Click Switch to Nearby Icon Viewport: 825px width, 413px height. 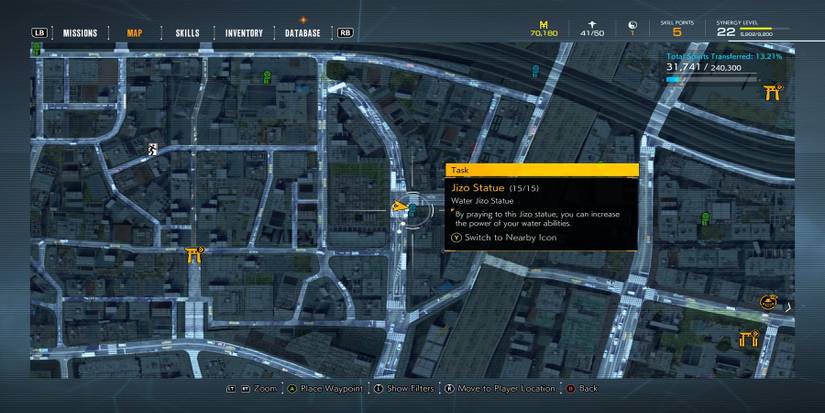[510, 237]
